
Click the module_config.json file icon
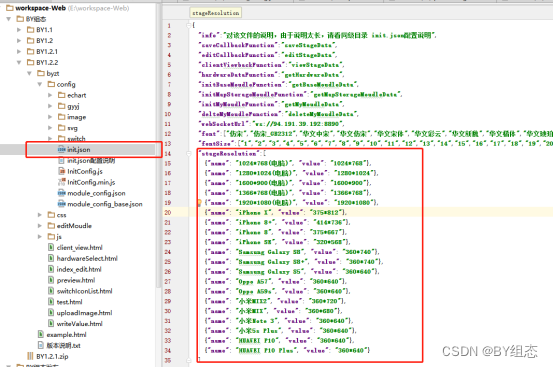[62, 193]
